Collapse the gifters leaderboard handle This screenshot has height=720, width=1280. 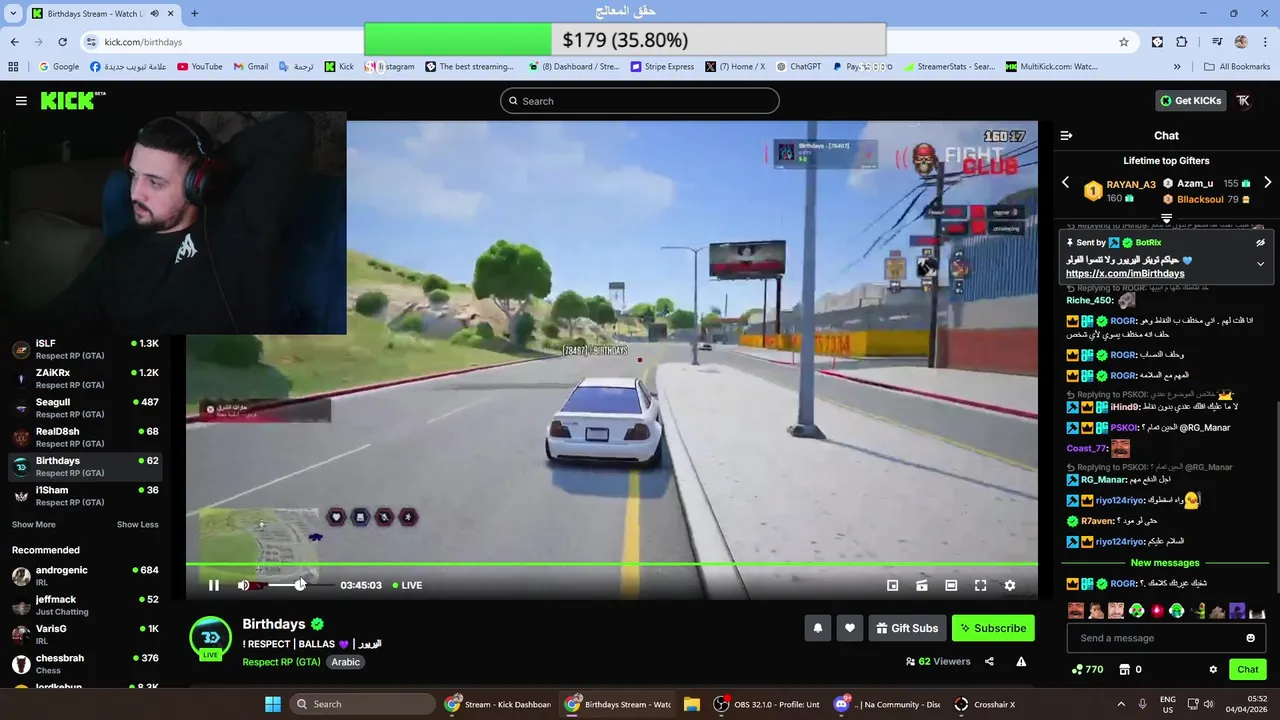[1166, 217]
